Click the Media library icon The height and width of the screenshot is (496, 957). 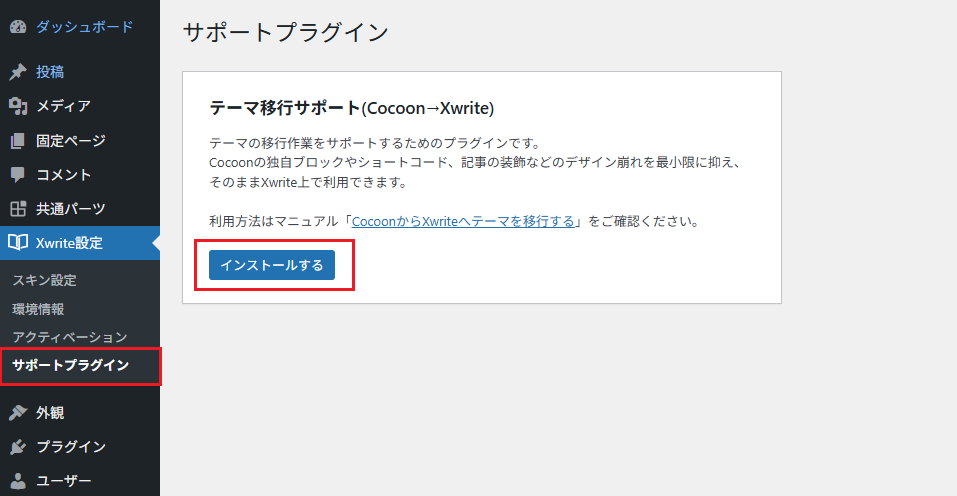[x=17, y=106]
